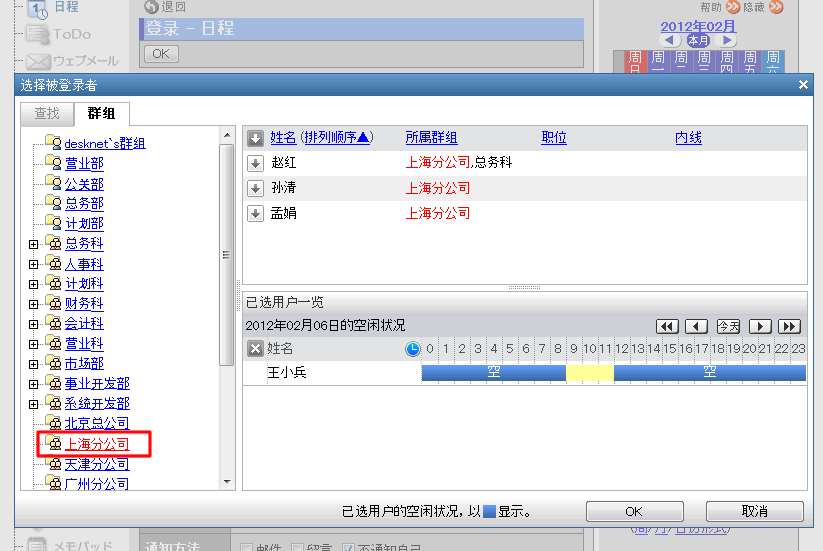Viewport: 823px width, 551px height.
Task: Open the 北京总公司 group in the tree
Action: click(96, 424)
